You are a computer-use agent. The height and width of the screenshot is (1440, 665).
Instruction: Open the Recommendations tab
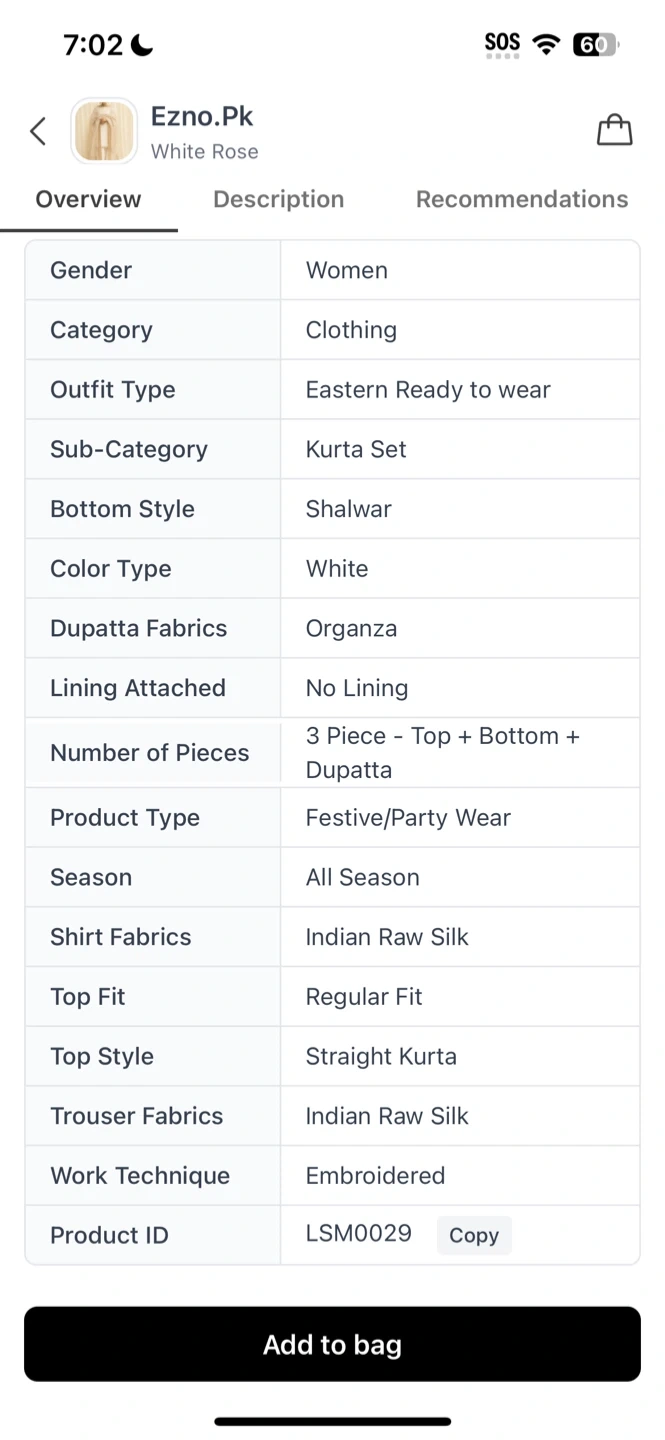(522, 199)
